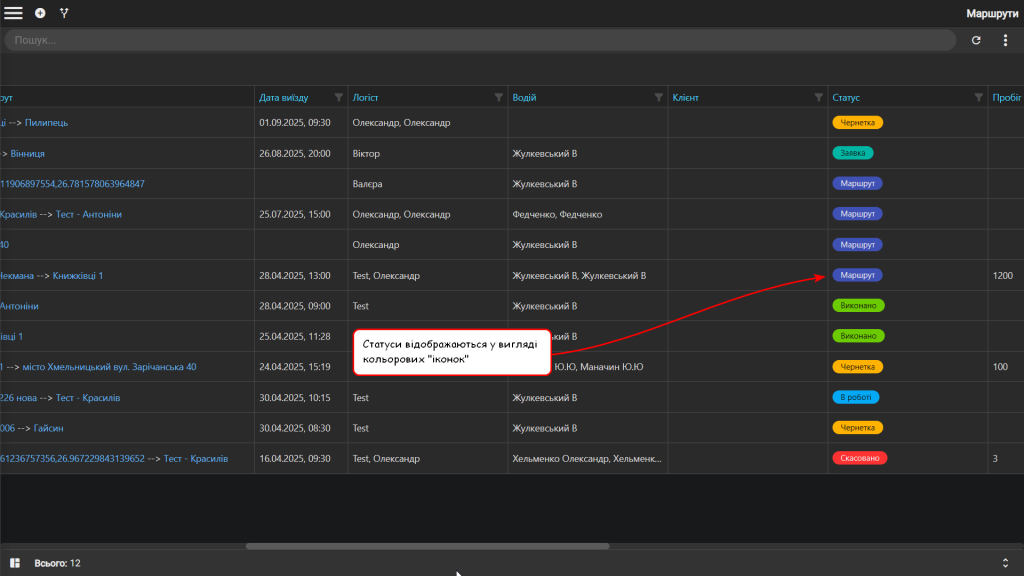Click Виконано badge in 25.04.2025, 11:28 row
The height and width of the screenshot is (576, 1024).
click(x=858, y=336)
